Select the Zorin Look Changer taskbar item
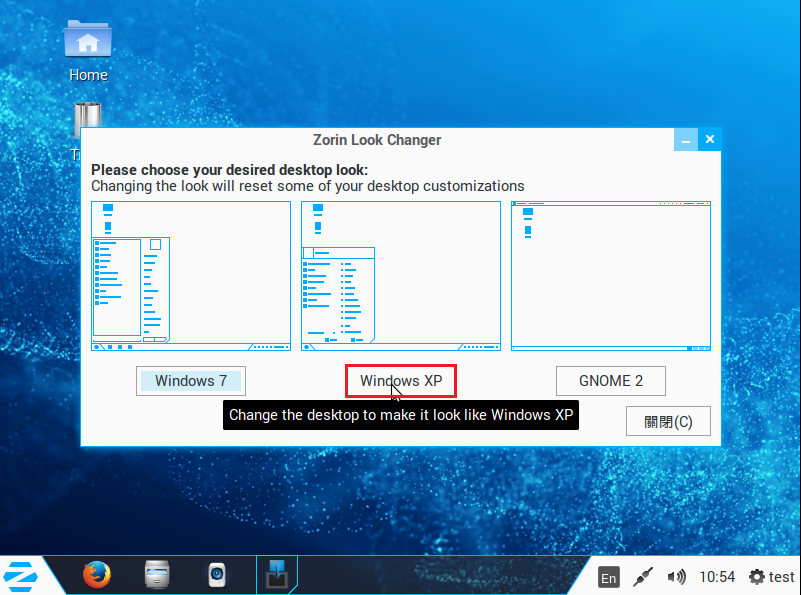801x595 pixels. (x=277, y=575)
